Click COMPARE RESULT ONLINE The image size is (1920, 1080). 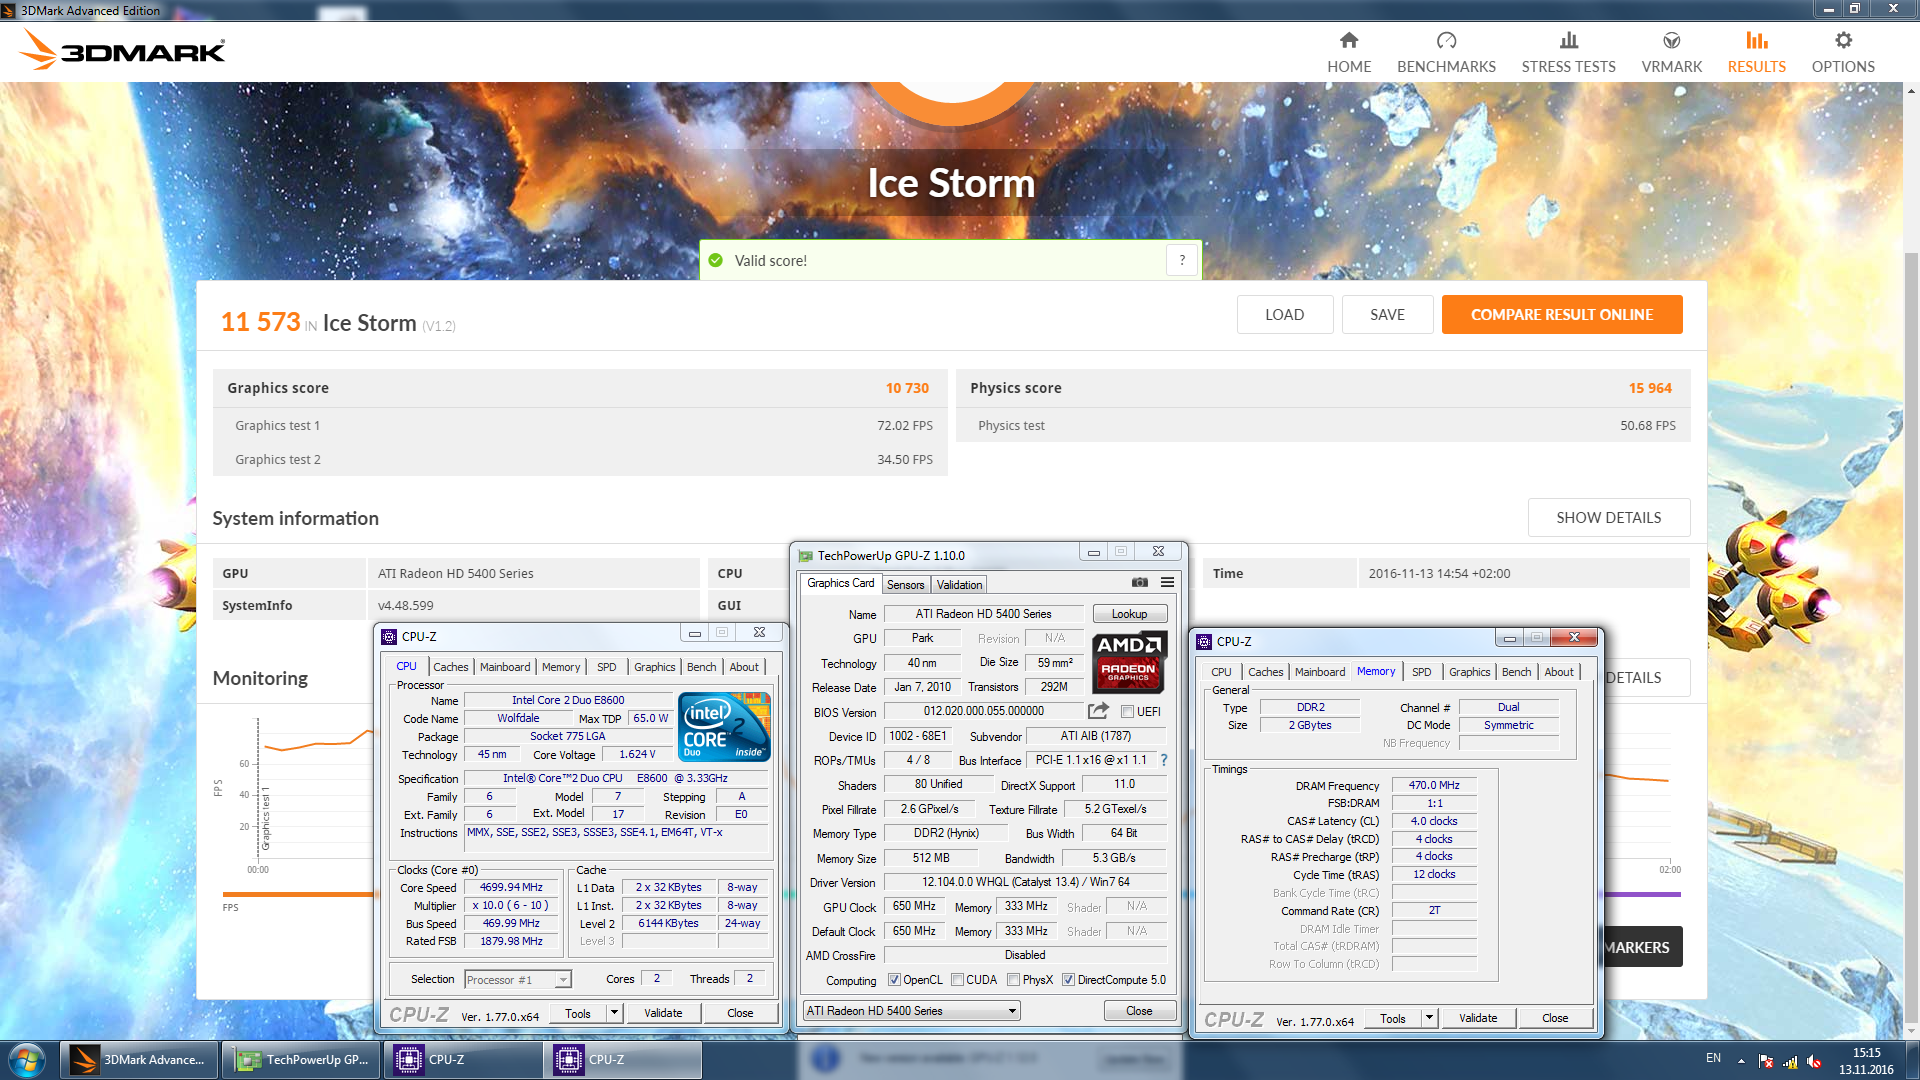click(x=1561, y=314)
